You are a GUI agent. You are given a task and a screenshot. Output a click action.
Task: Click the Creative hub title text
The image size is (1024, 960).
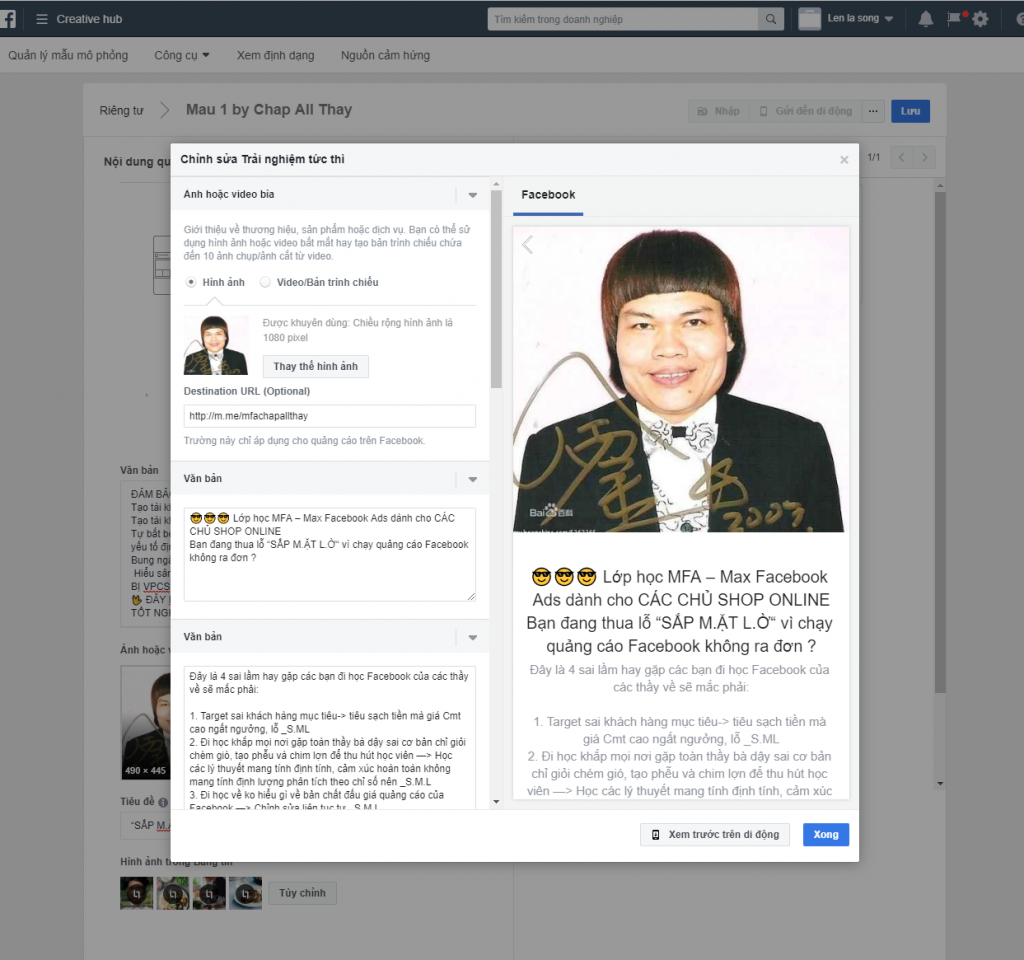pyautogui.click(x=89, y=19)
